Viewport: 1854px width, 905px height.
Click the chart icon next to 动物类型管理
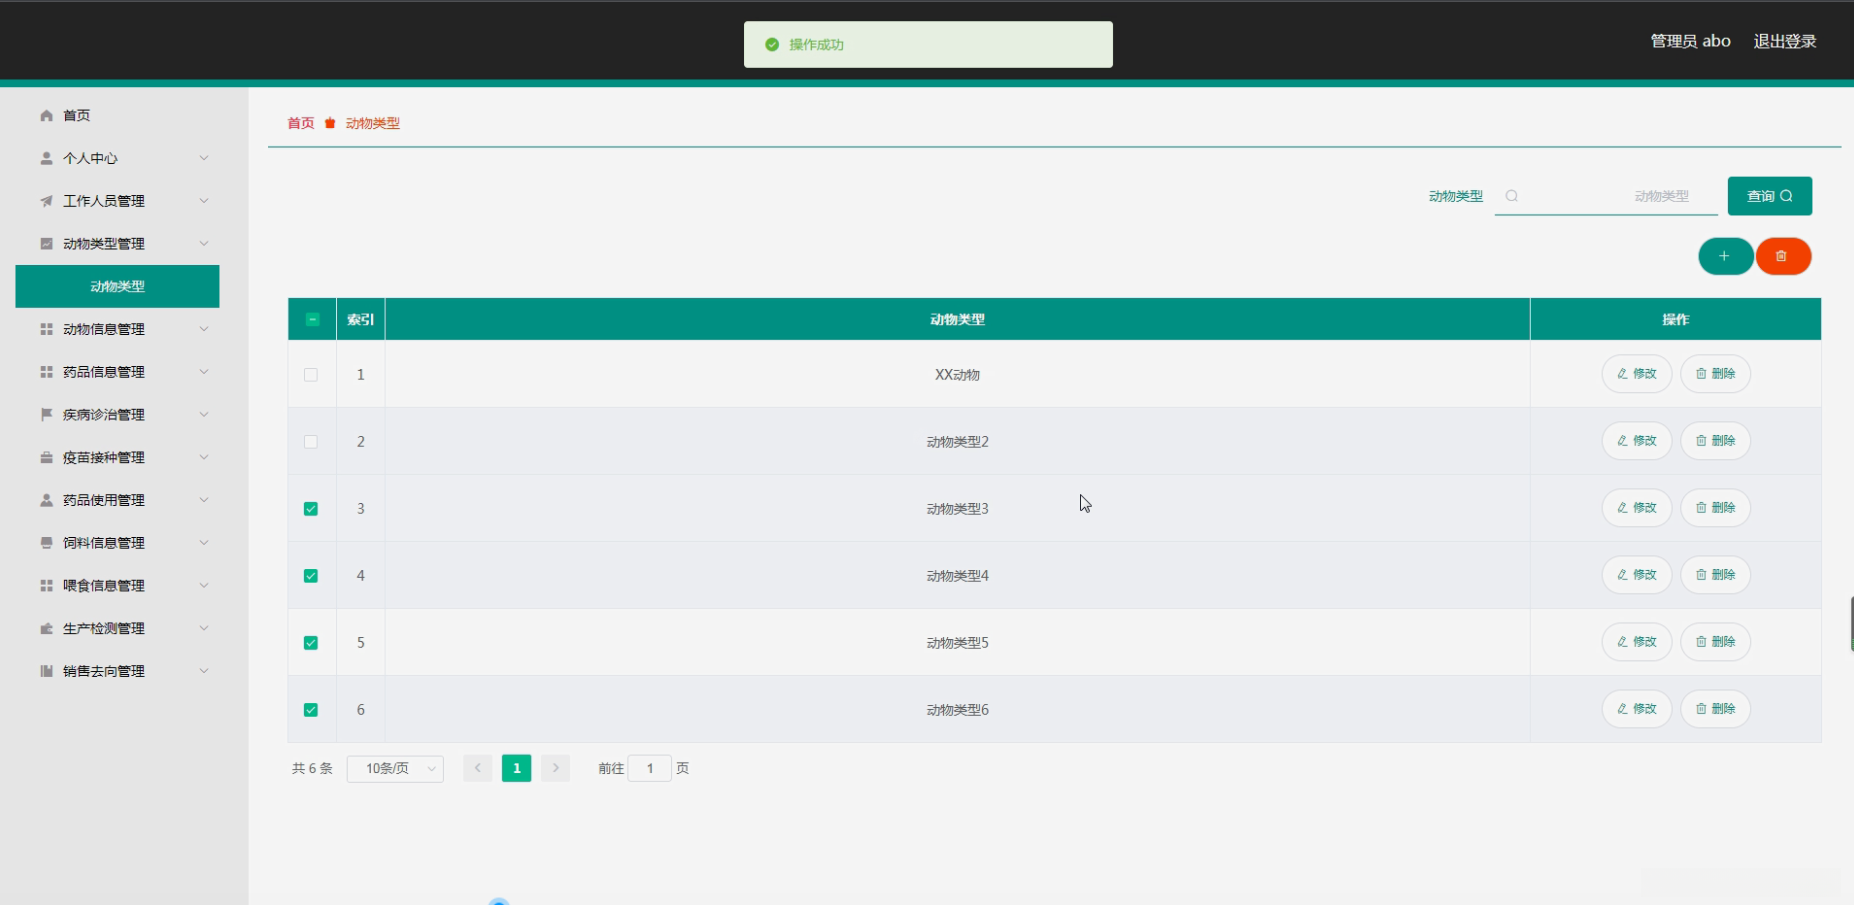pos(46,244)
